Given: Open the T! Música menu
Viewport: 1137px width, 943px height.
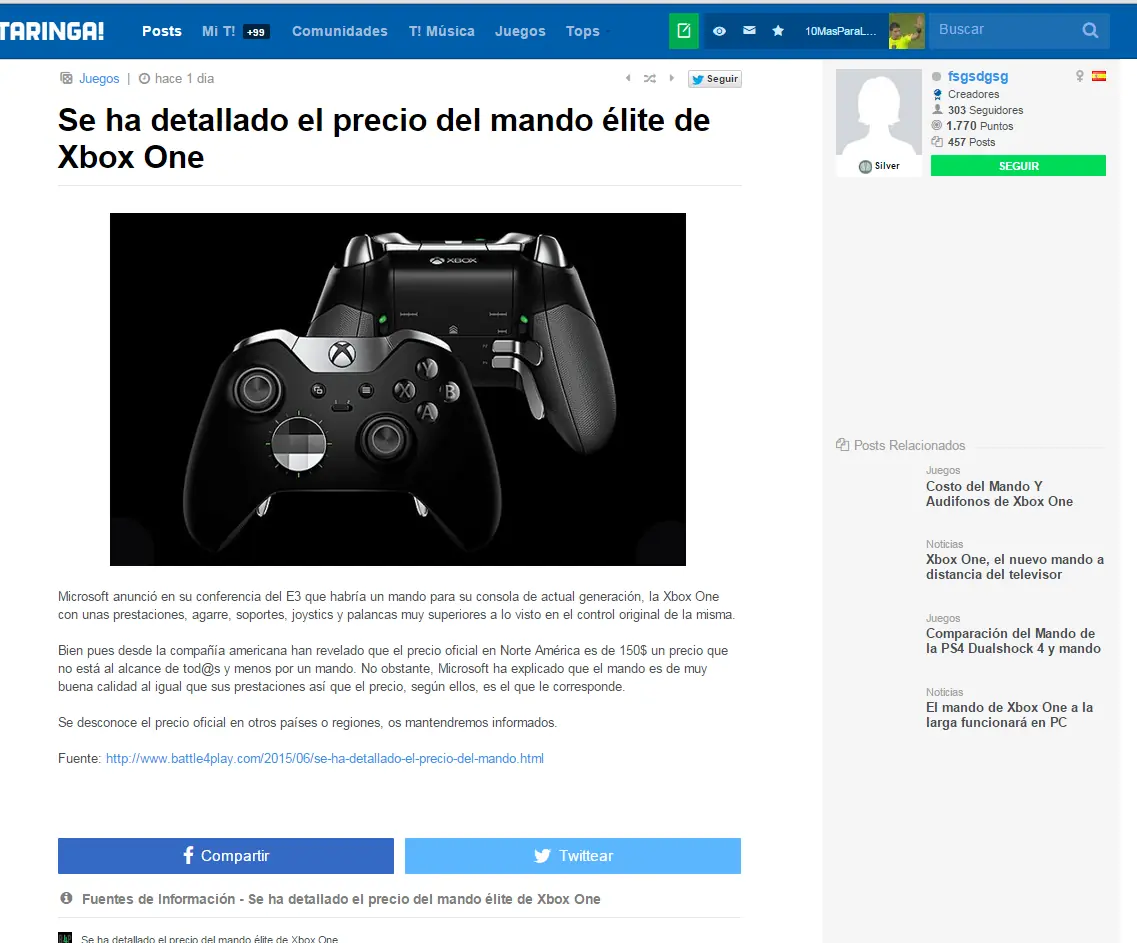Looking at the screenshot, I should [x=442, y=31].
